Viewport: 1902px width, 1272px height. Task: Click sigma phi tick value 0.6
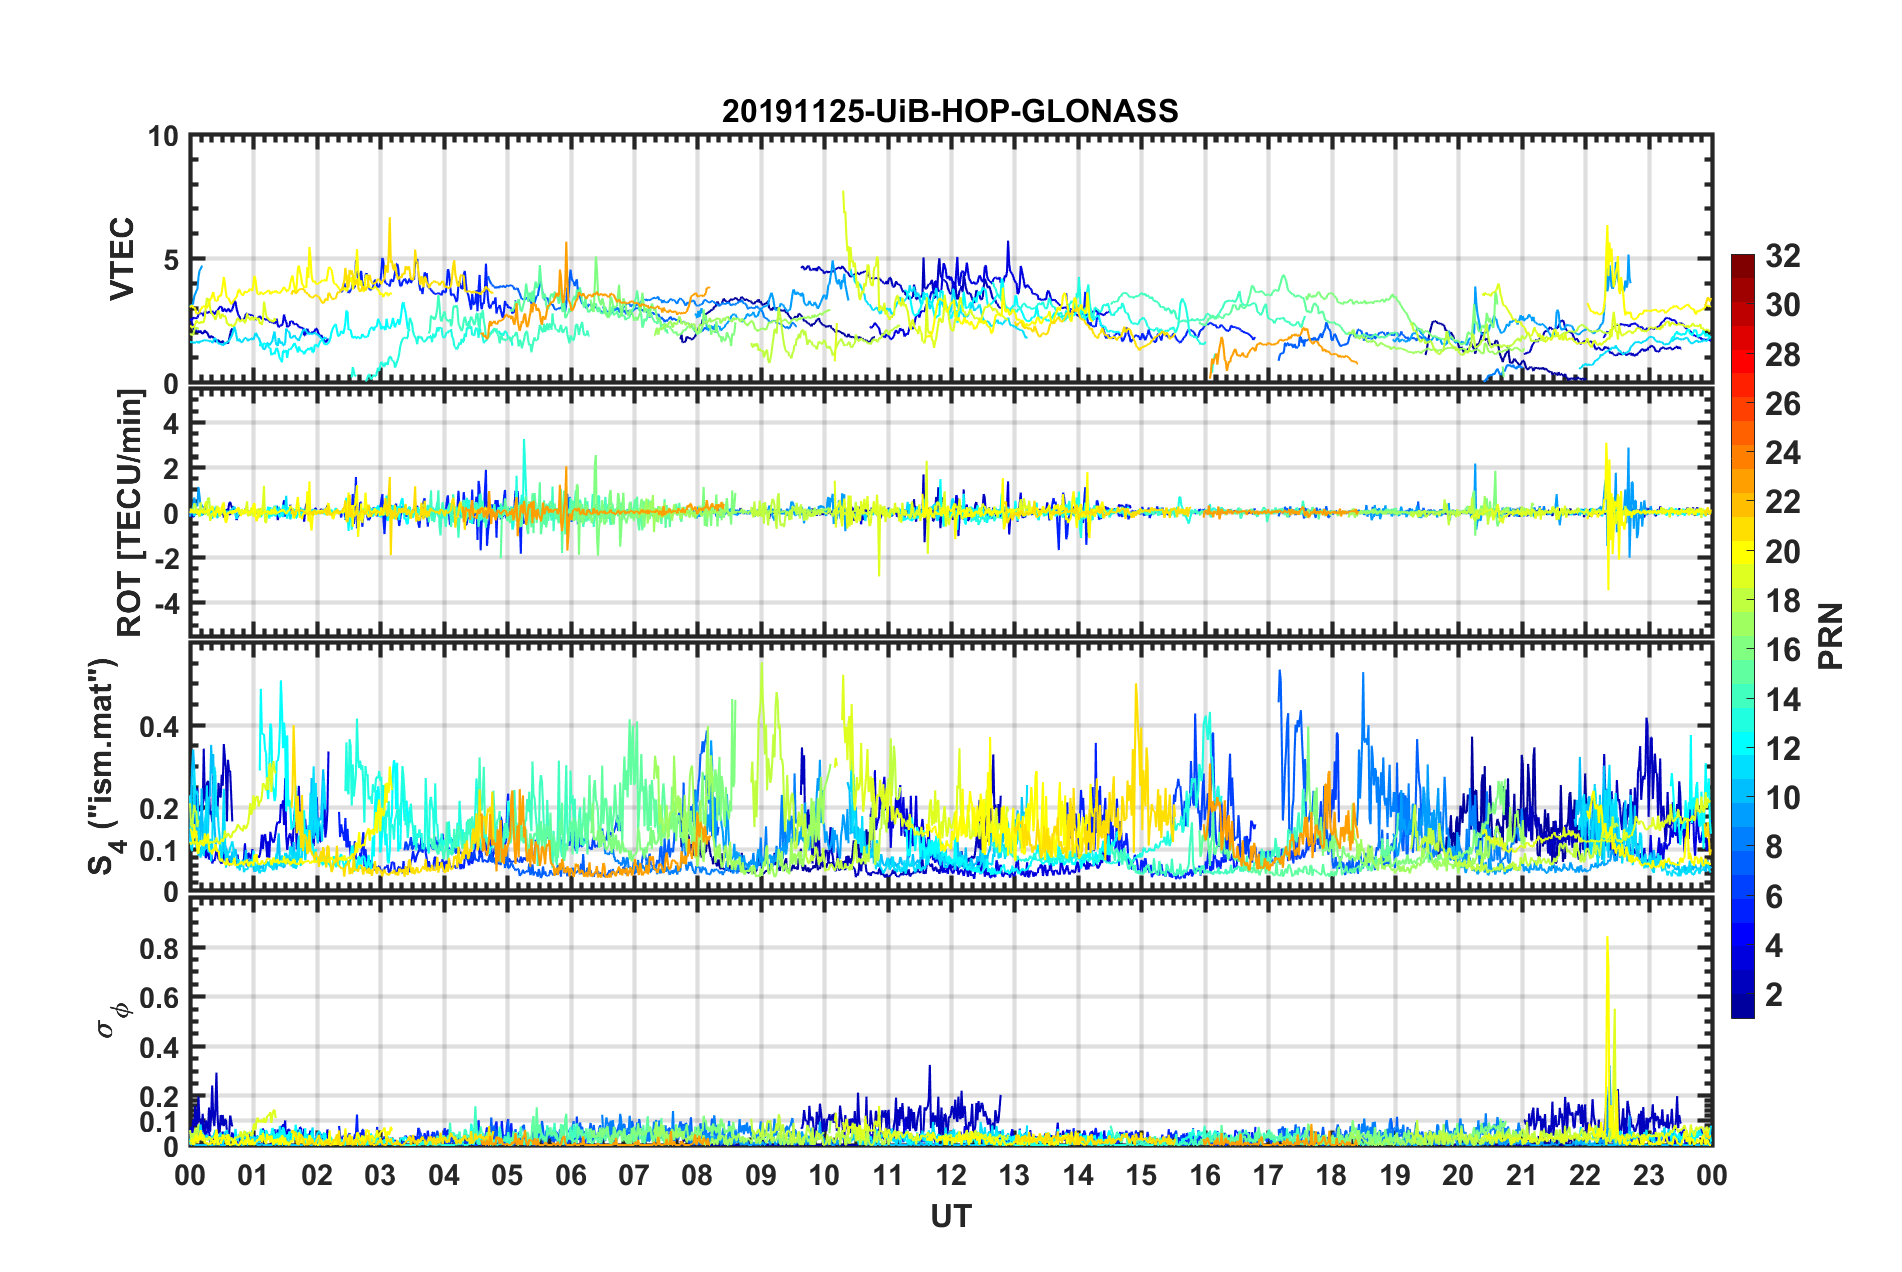tap(160, 998)
